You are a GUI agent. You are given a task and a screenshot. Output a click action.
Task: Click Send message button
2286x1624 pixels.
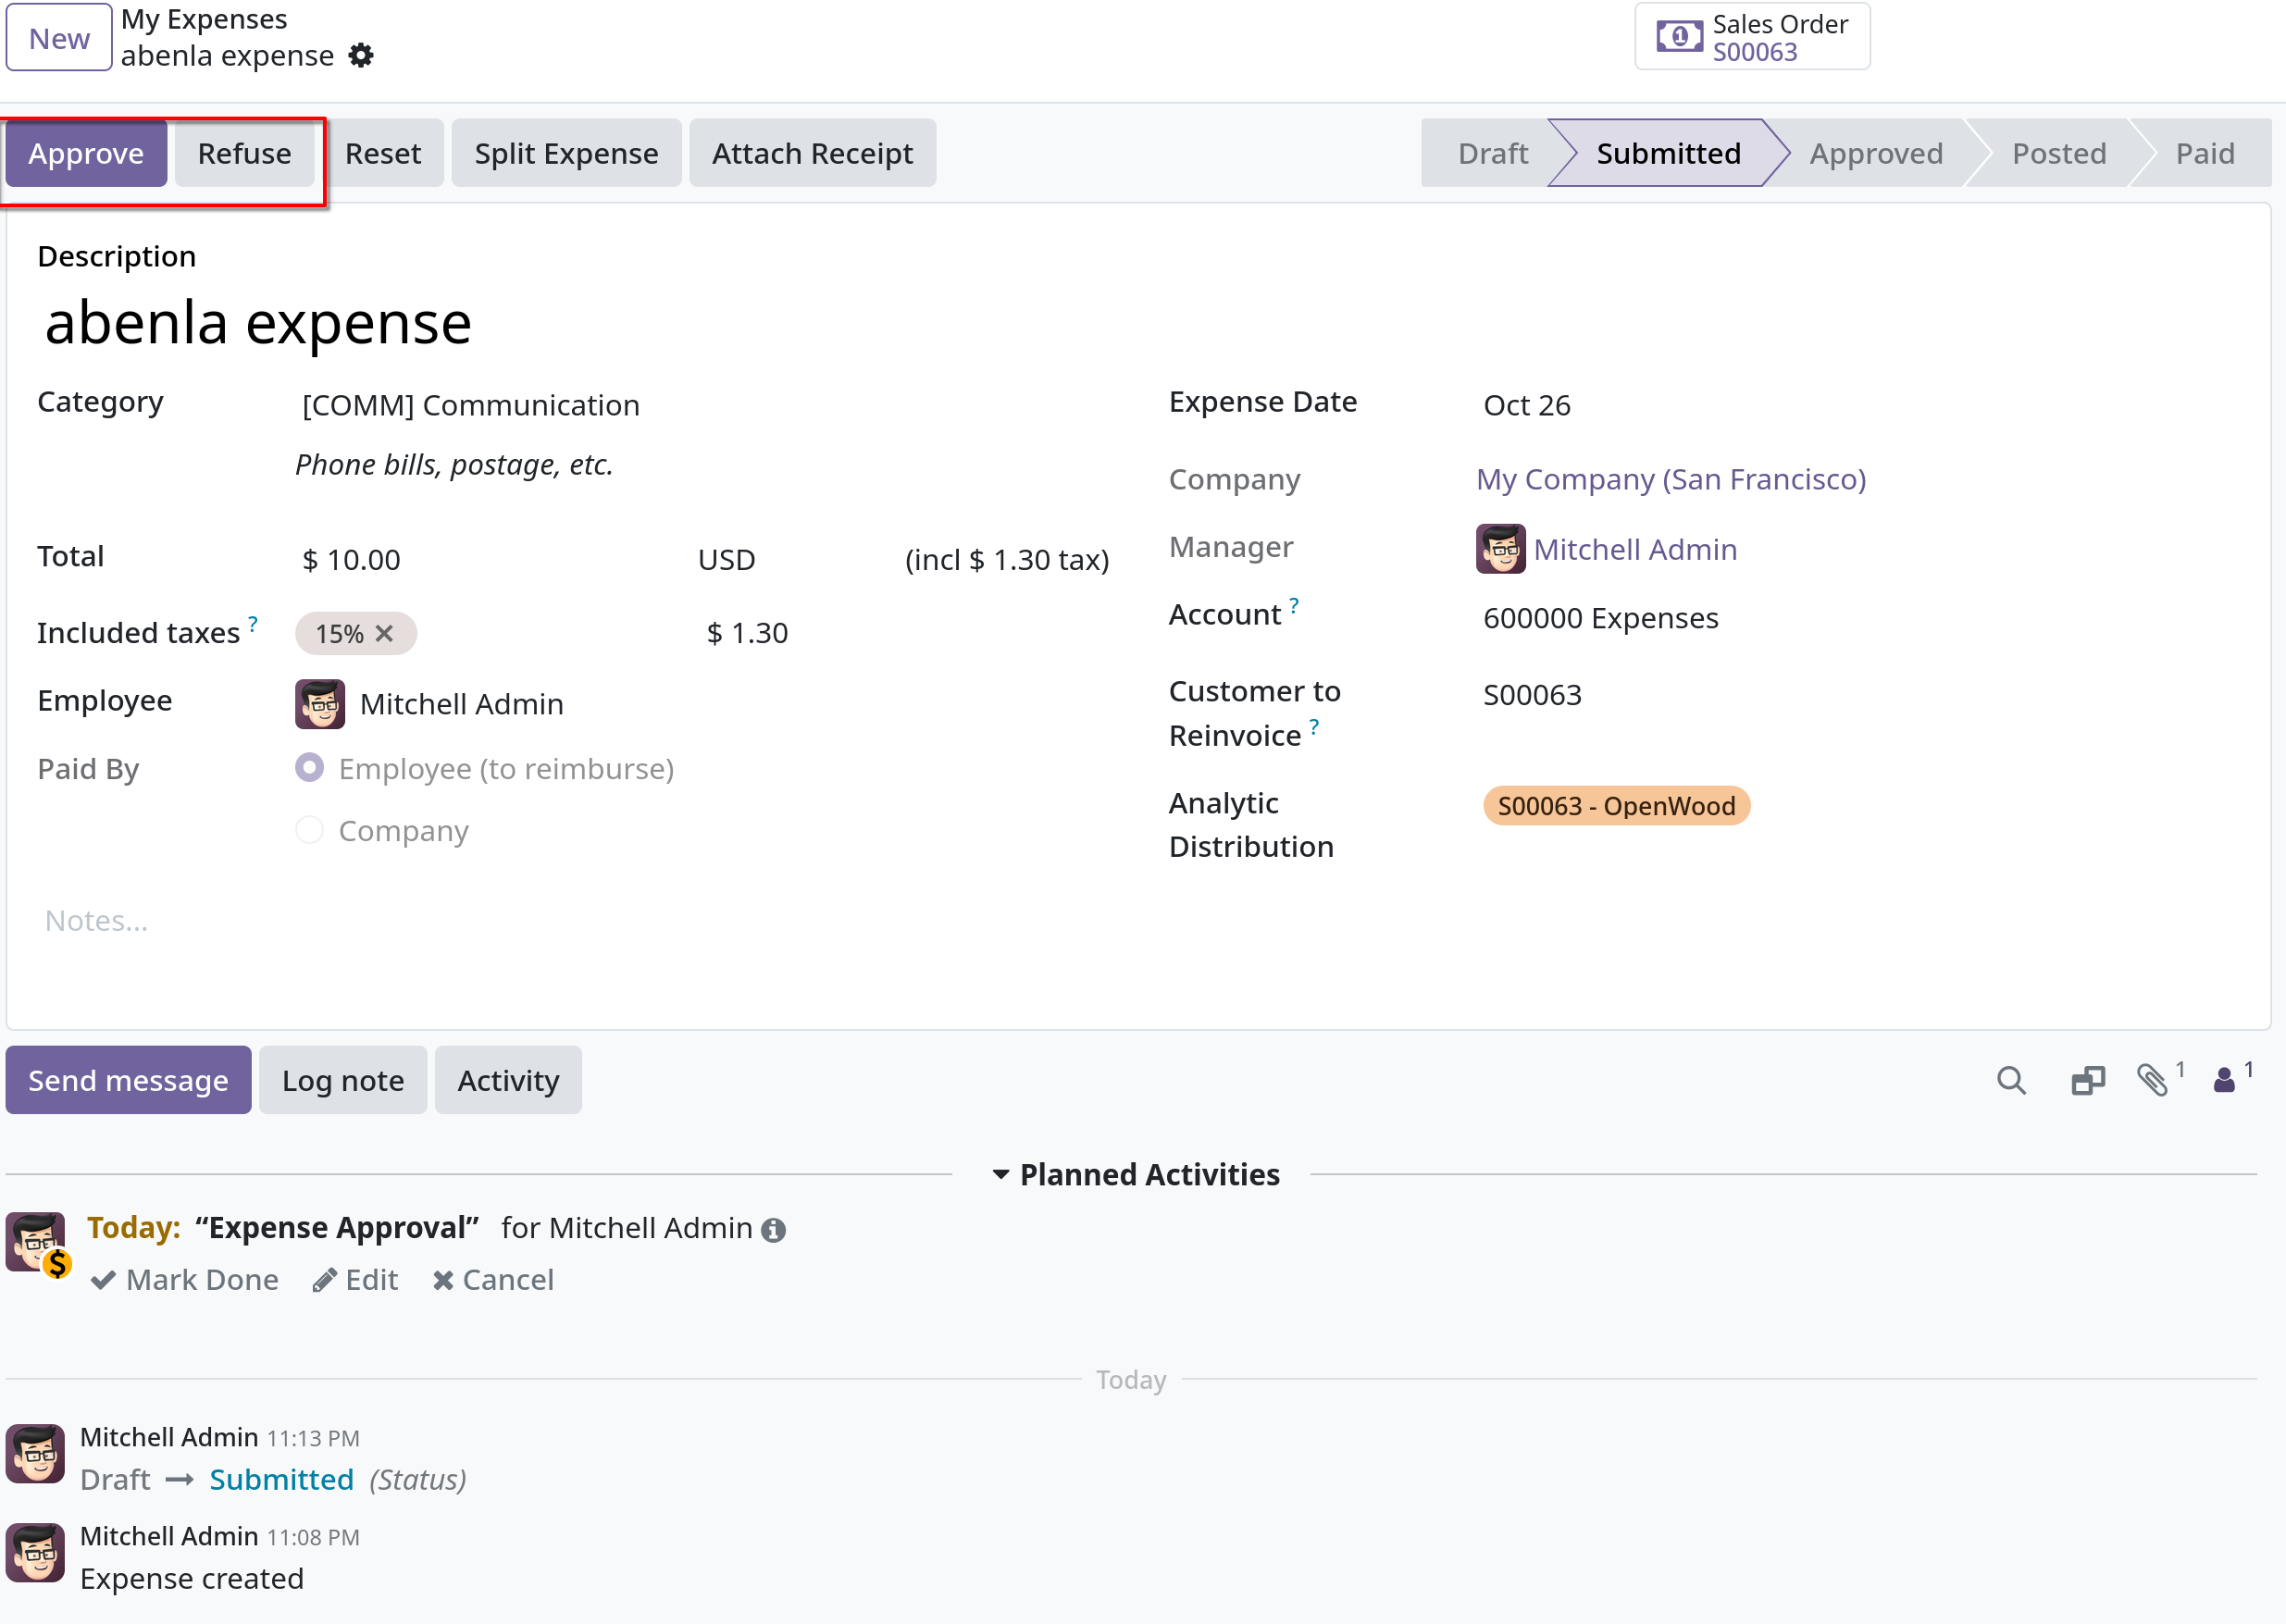[128, 1080]
